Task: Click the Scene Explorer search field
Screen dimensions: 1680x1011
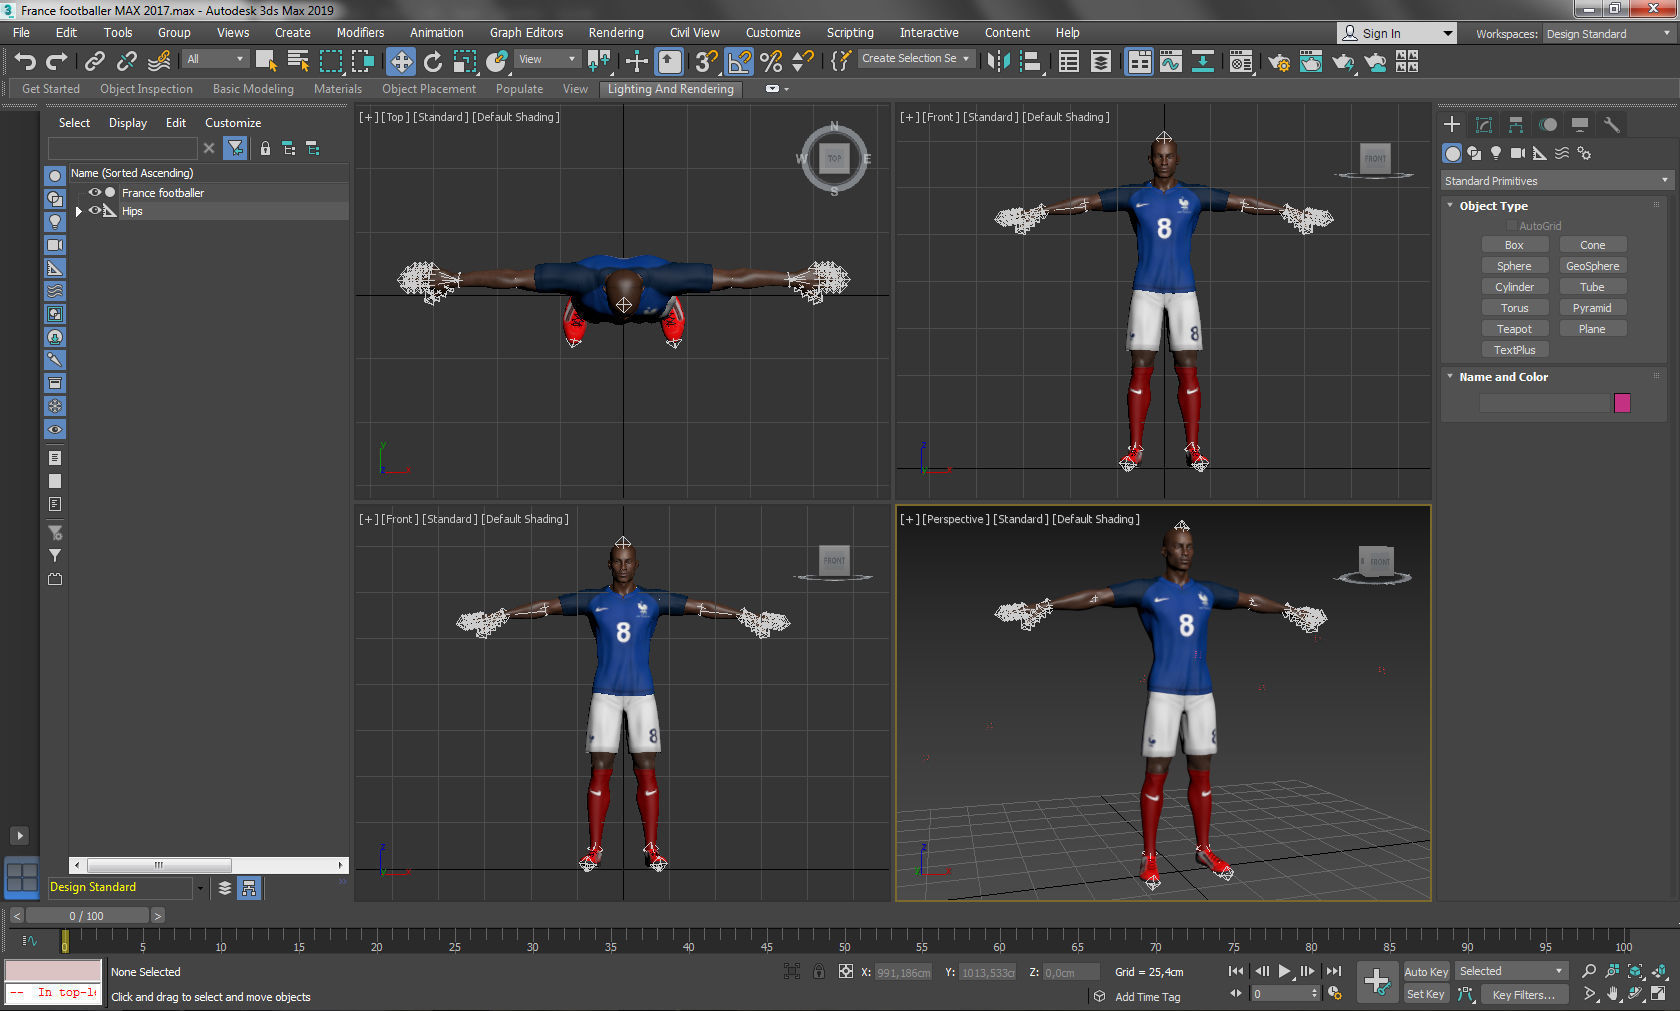Action: [x=123, y=148]
